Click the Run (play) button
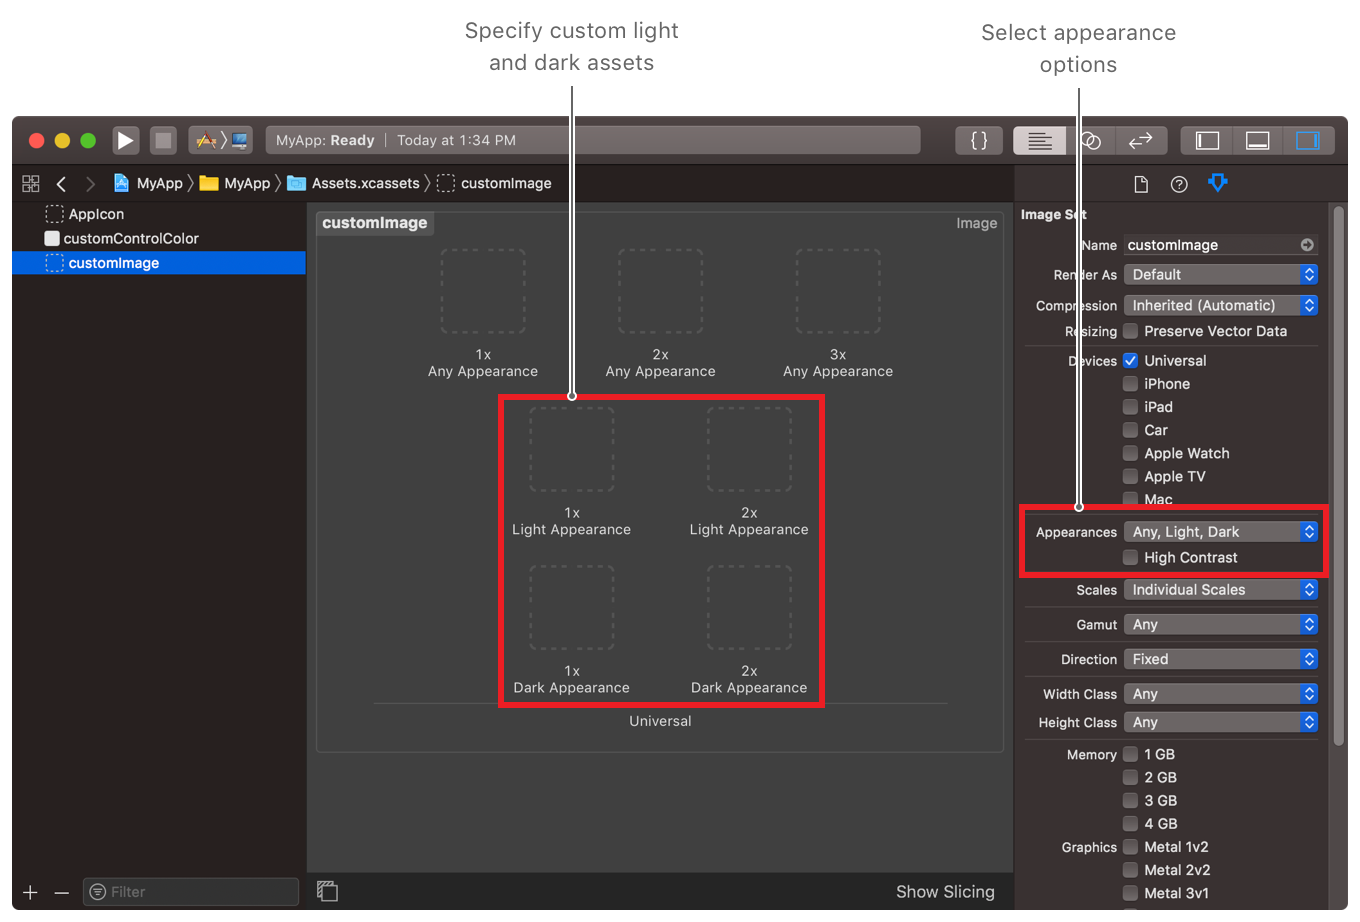 pos(125,140)
